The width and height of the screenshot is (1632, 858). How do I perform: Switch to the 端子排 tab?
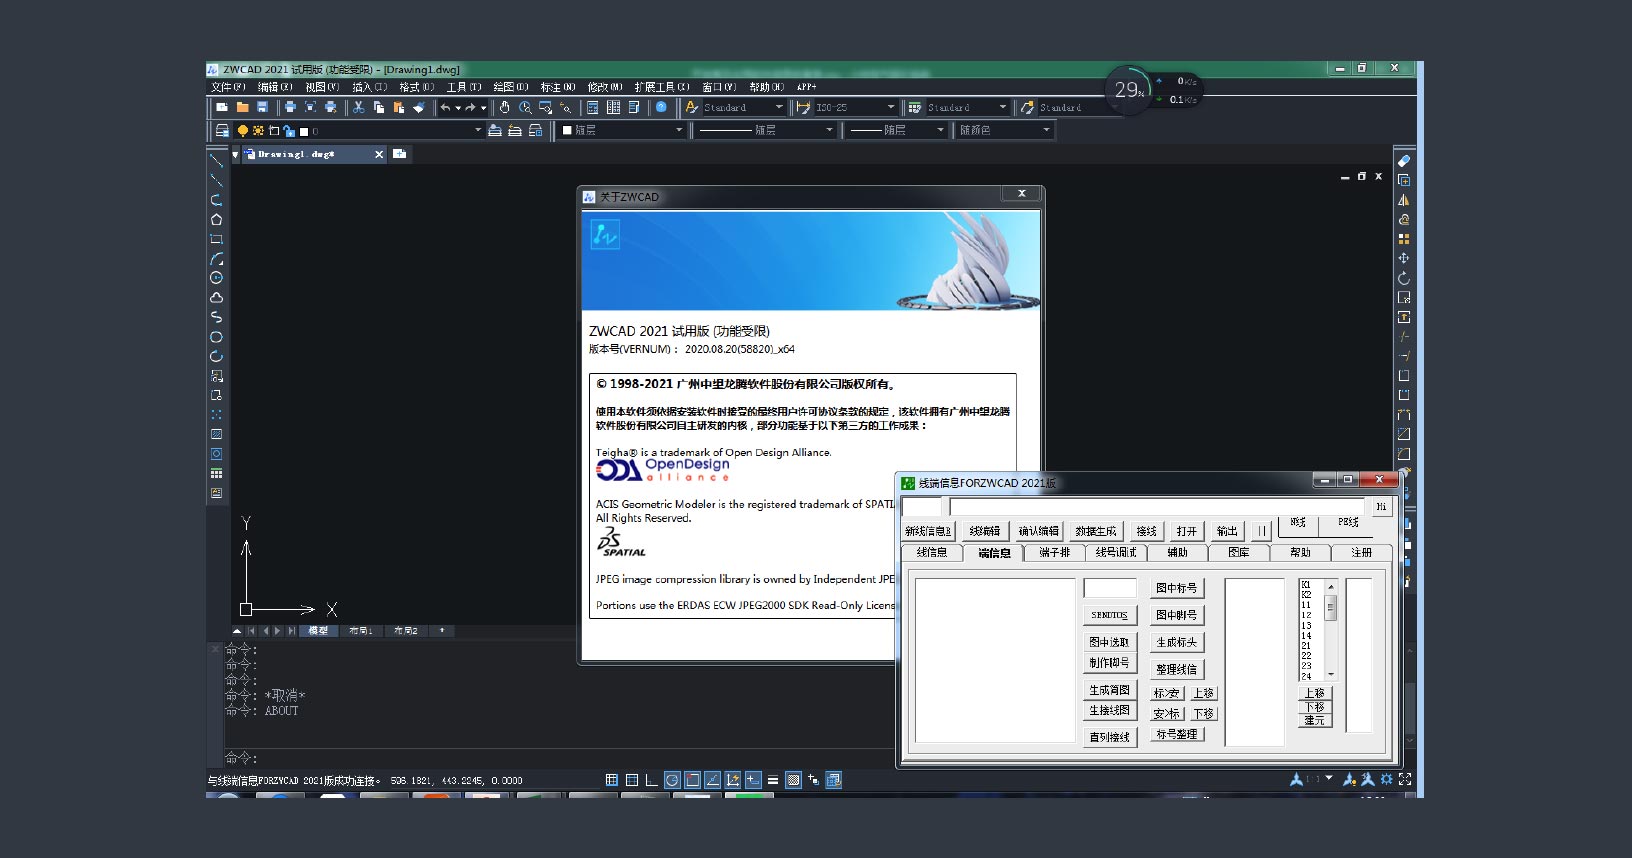coord(1054,553)
